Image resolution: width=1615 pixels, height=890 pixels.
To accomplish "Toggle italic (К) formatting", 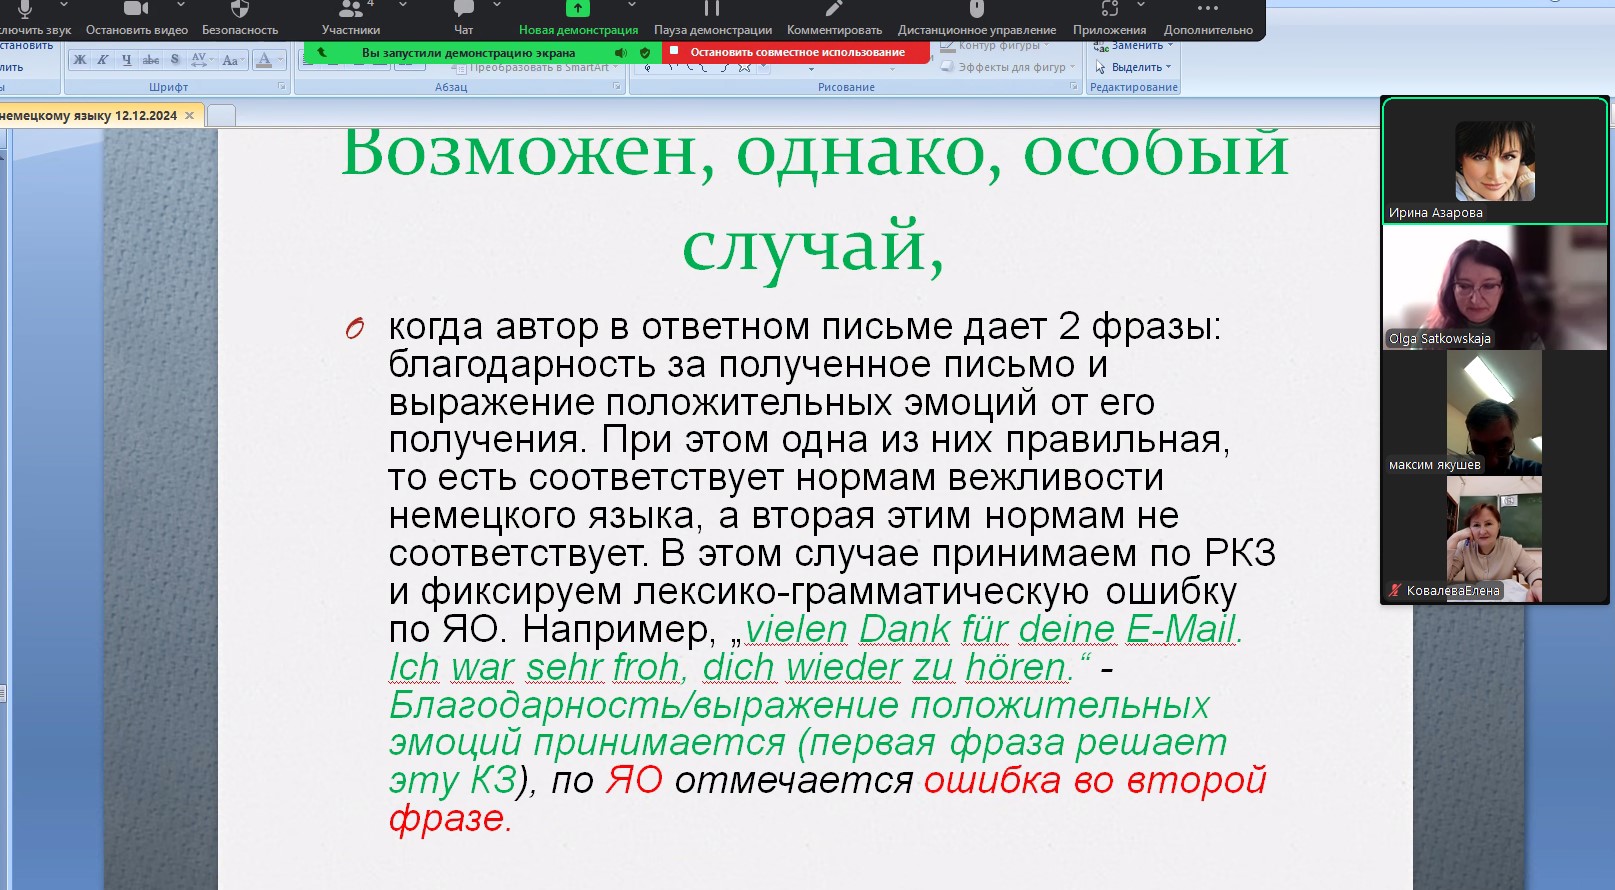I will [103, 60].
